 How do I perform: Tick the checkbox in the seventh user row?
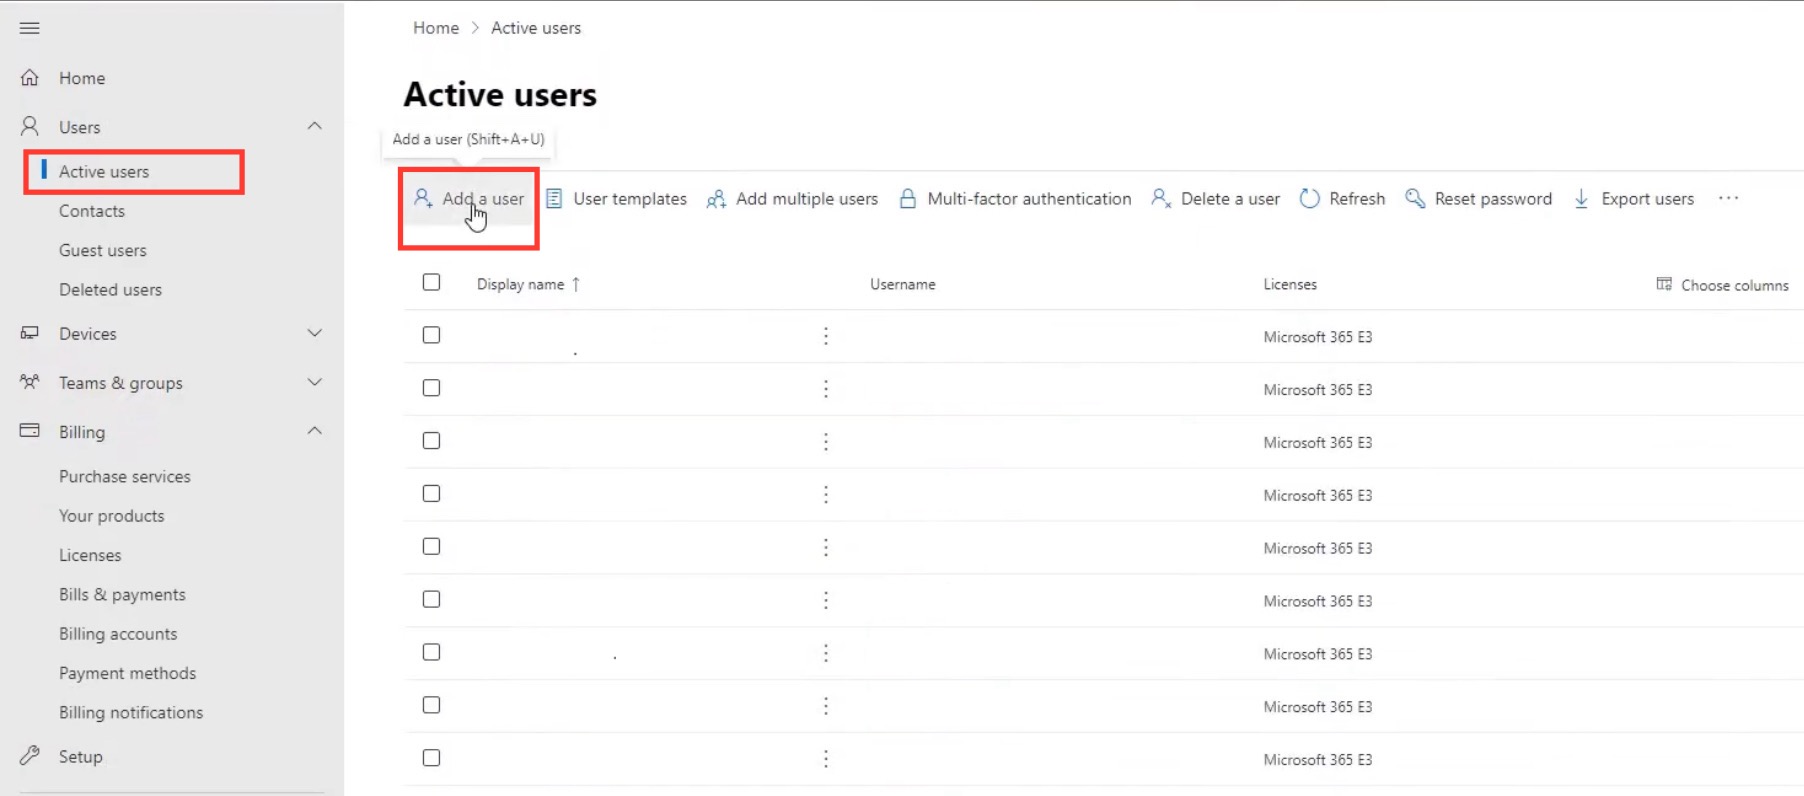[431, 653]
